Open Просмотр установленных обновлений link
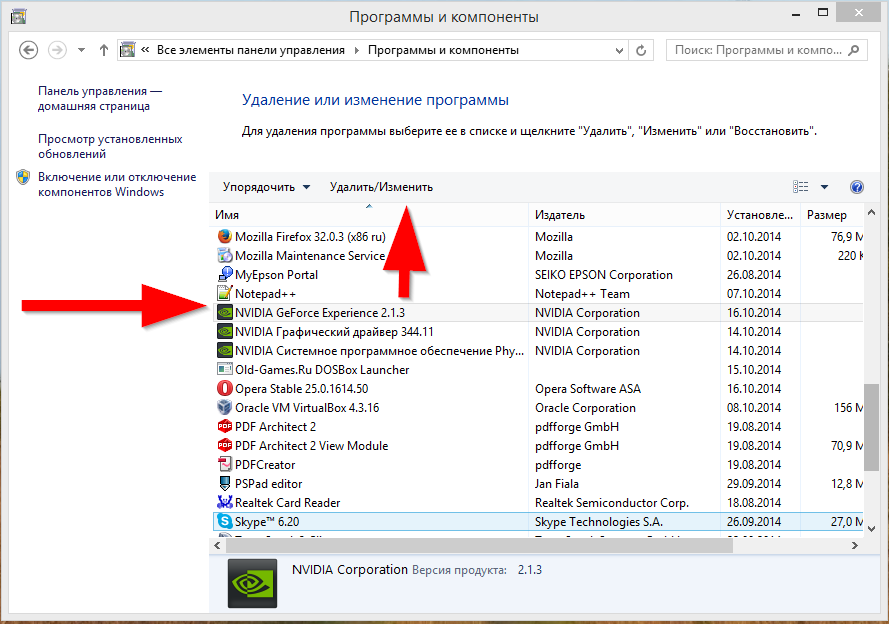 coord(110,146)
